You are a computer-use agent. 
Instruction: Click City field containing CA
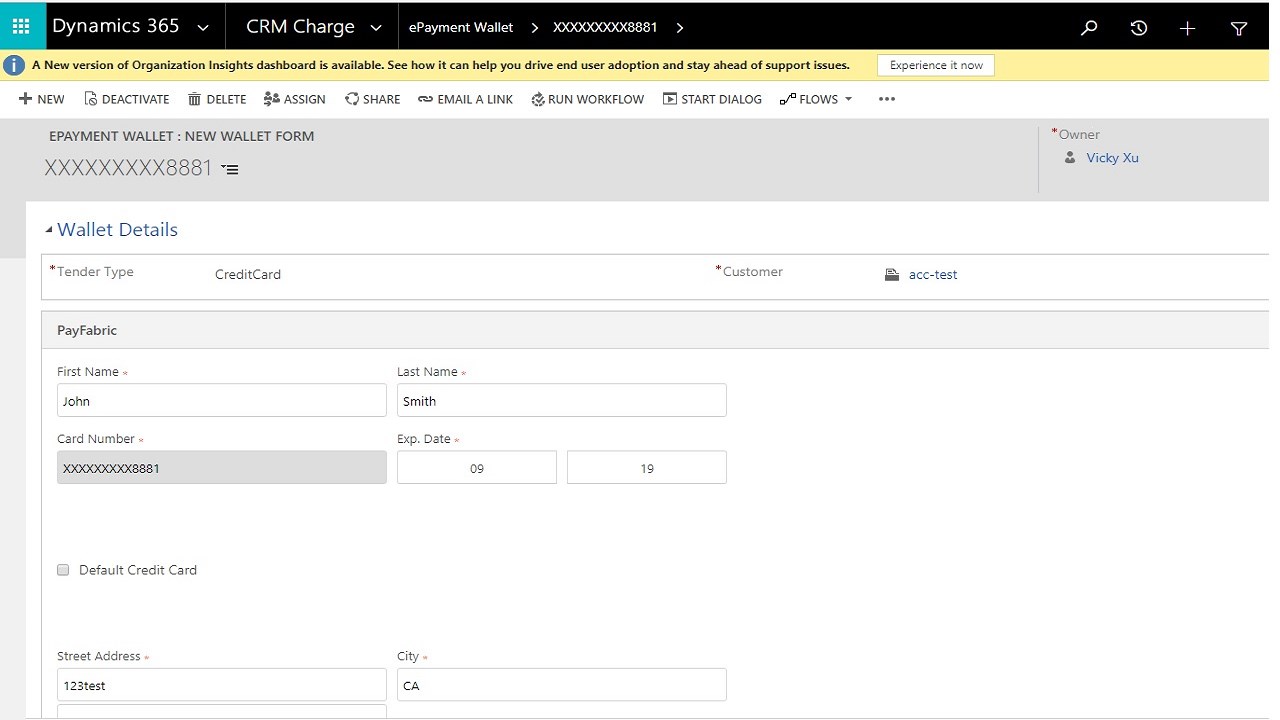pos(562,686)
